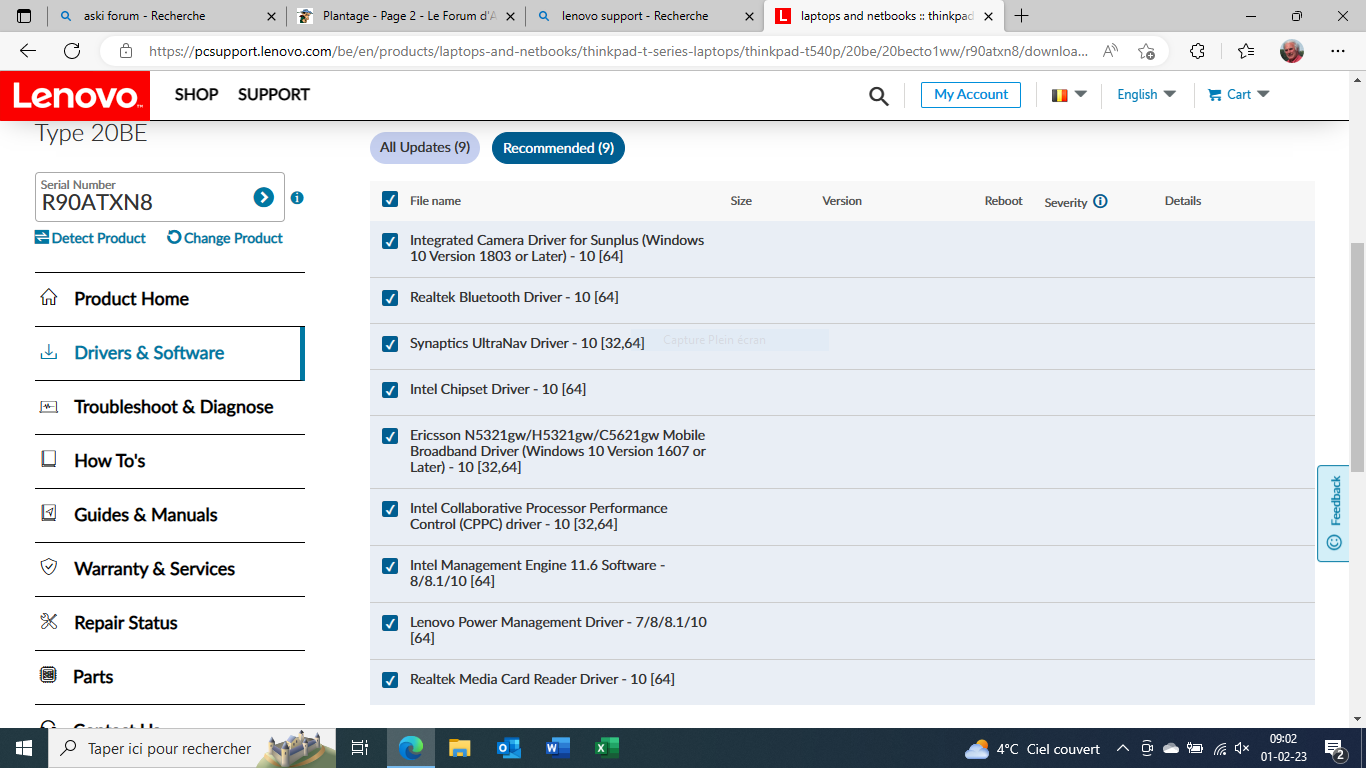The width and height of the screenshot is (1366, 768).
Task: Click the Drivers & Software download icon
Action: 48,352
